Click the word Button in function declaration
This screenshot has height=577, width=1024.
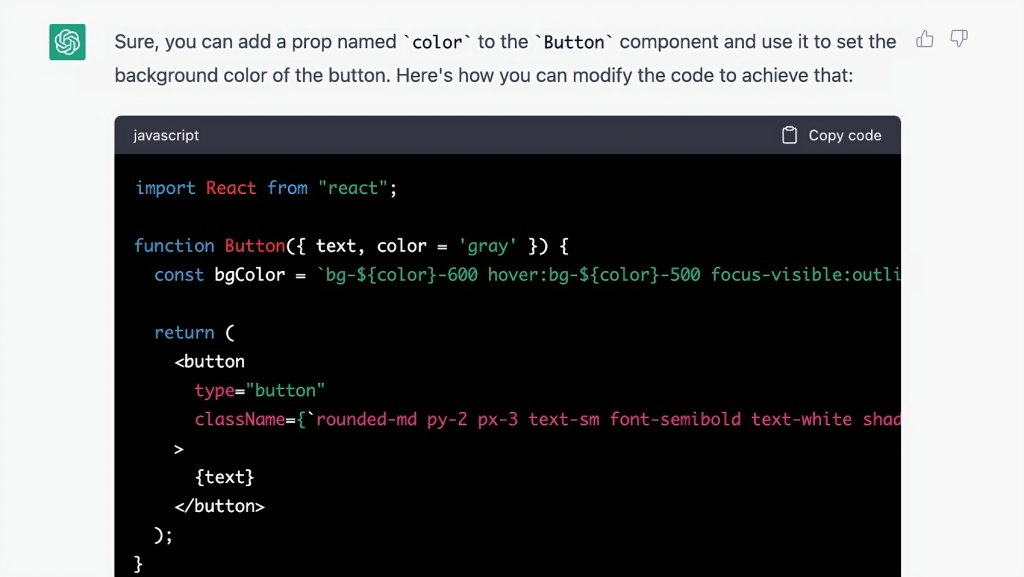254,246
